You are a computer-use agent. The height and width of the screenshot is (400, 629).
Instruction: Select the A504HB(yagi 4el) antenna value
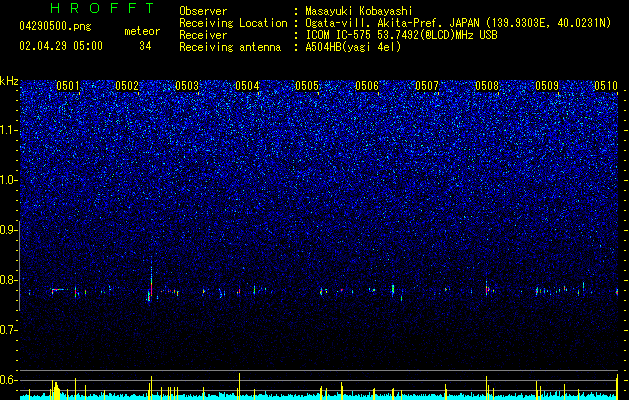353,47
